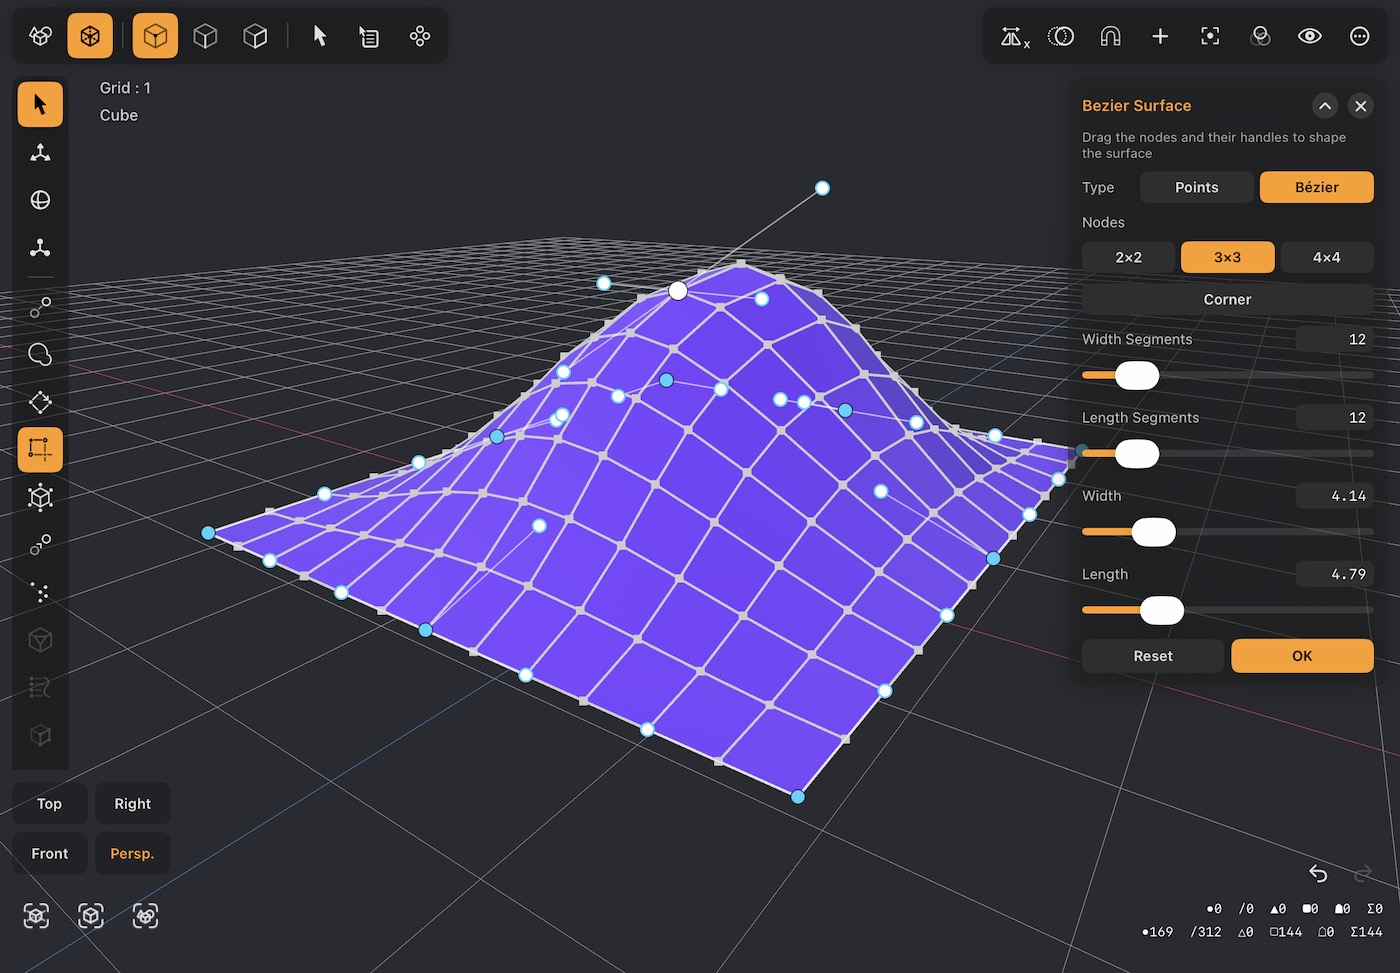Image resolution: width=1400 pixels, height=973 pixels.
Task: Click the four-circle cluster icon in top toolbar
Action: click(x=420, y=36)
